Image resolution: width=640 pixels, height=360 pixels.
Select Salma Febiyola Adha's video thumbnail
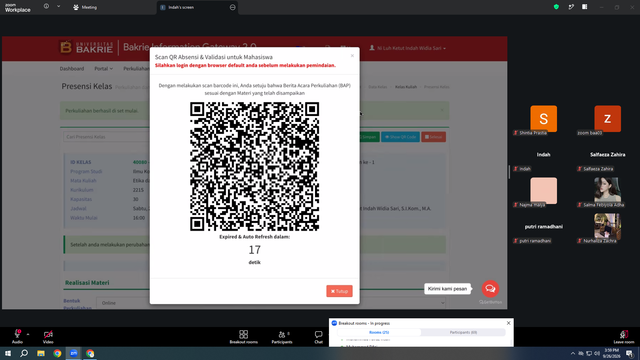click(607, 191)
